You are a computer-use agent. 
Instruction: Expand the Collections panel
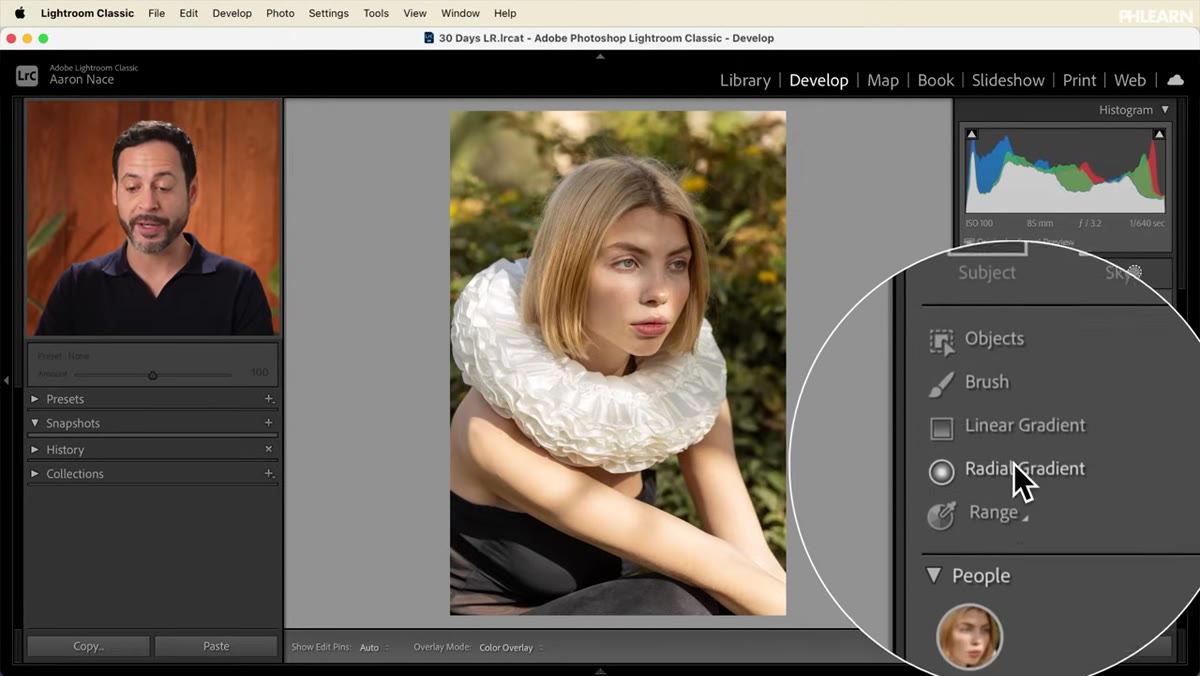35,474
